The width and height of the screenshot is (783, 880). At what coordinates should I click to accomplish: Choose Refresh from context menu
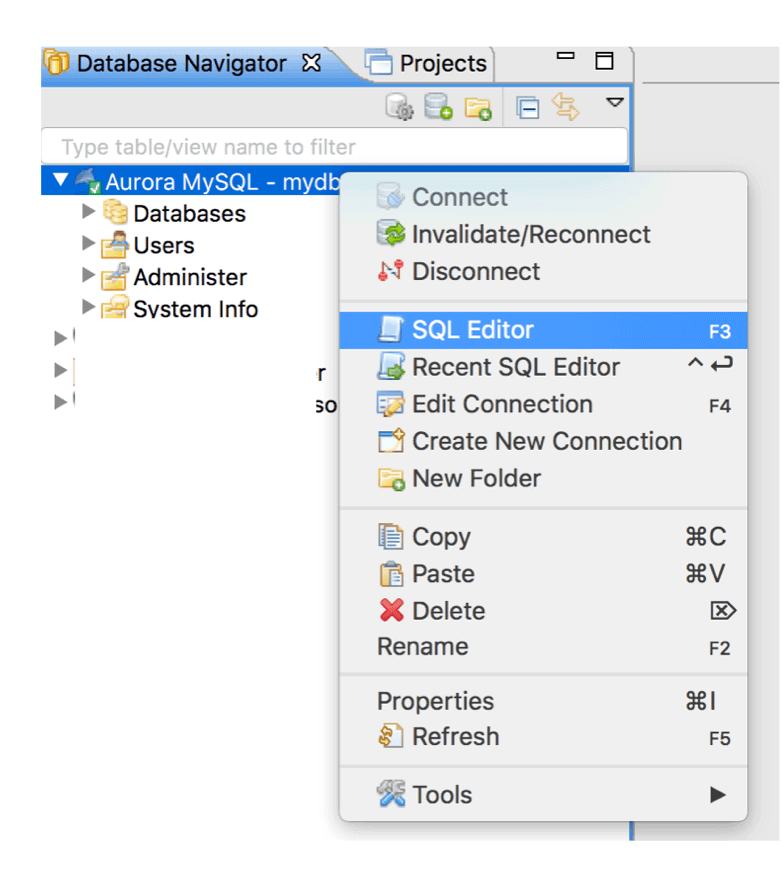pyautogui.click(x=543, y=737)
